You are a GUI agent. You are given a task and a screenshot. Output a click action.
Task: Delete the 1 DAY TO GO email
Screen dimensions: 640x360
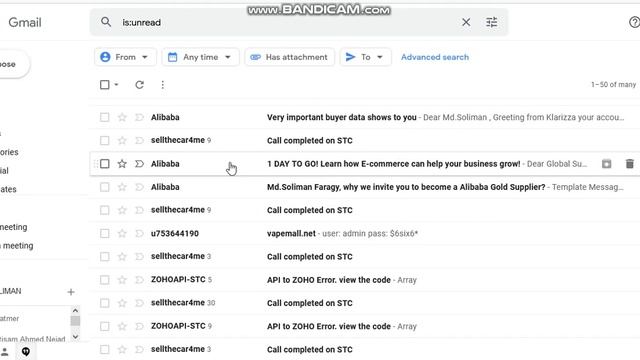[x=629, y=164]
